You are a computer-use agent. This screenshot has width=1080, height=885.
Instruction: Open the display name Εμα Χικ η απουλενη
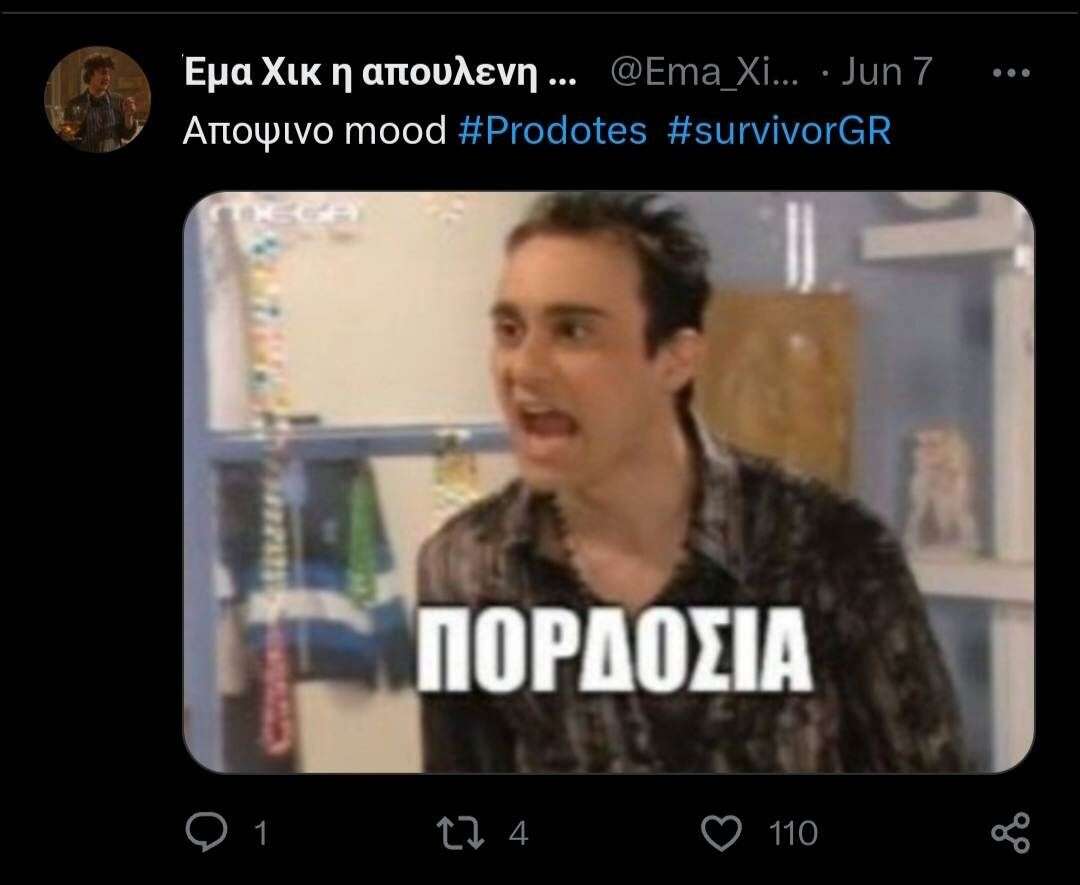click(x=380, y=72)
